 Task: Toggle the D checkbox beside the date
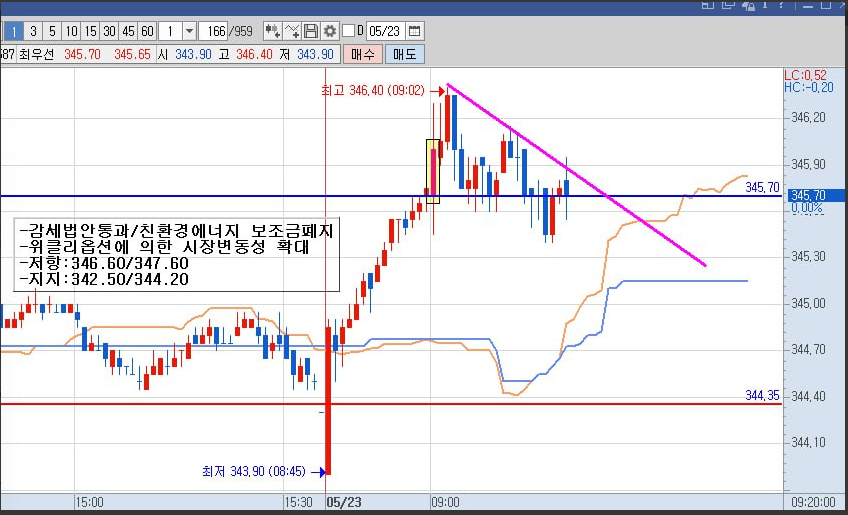pos(349,31)
